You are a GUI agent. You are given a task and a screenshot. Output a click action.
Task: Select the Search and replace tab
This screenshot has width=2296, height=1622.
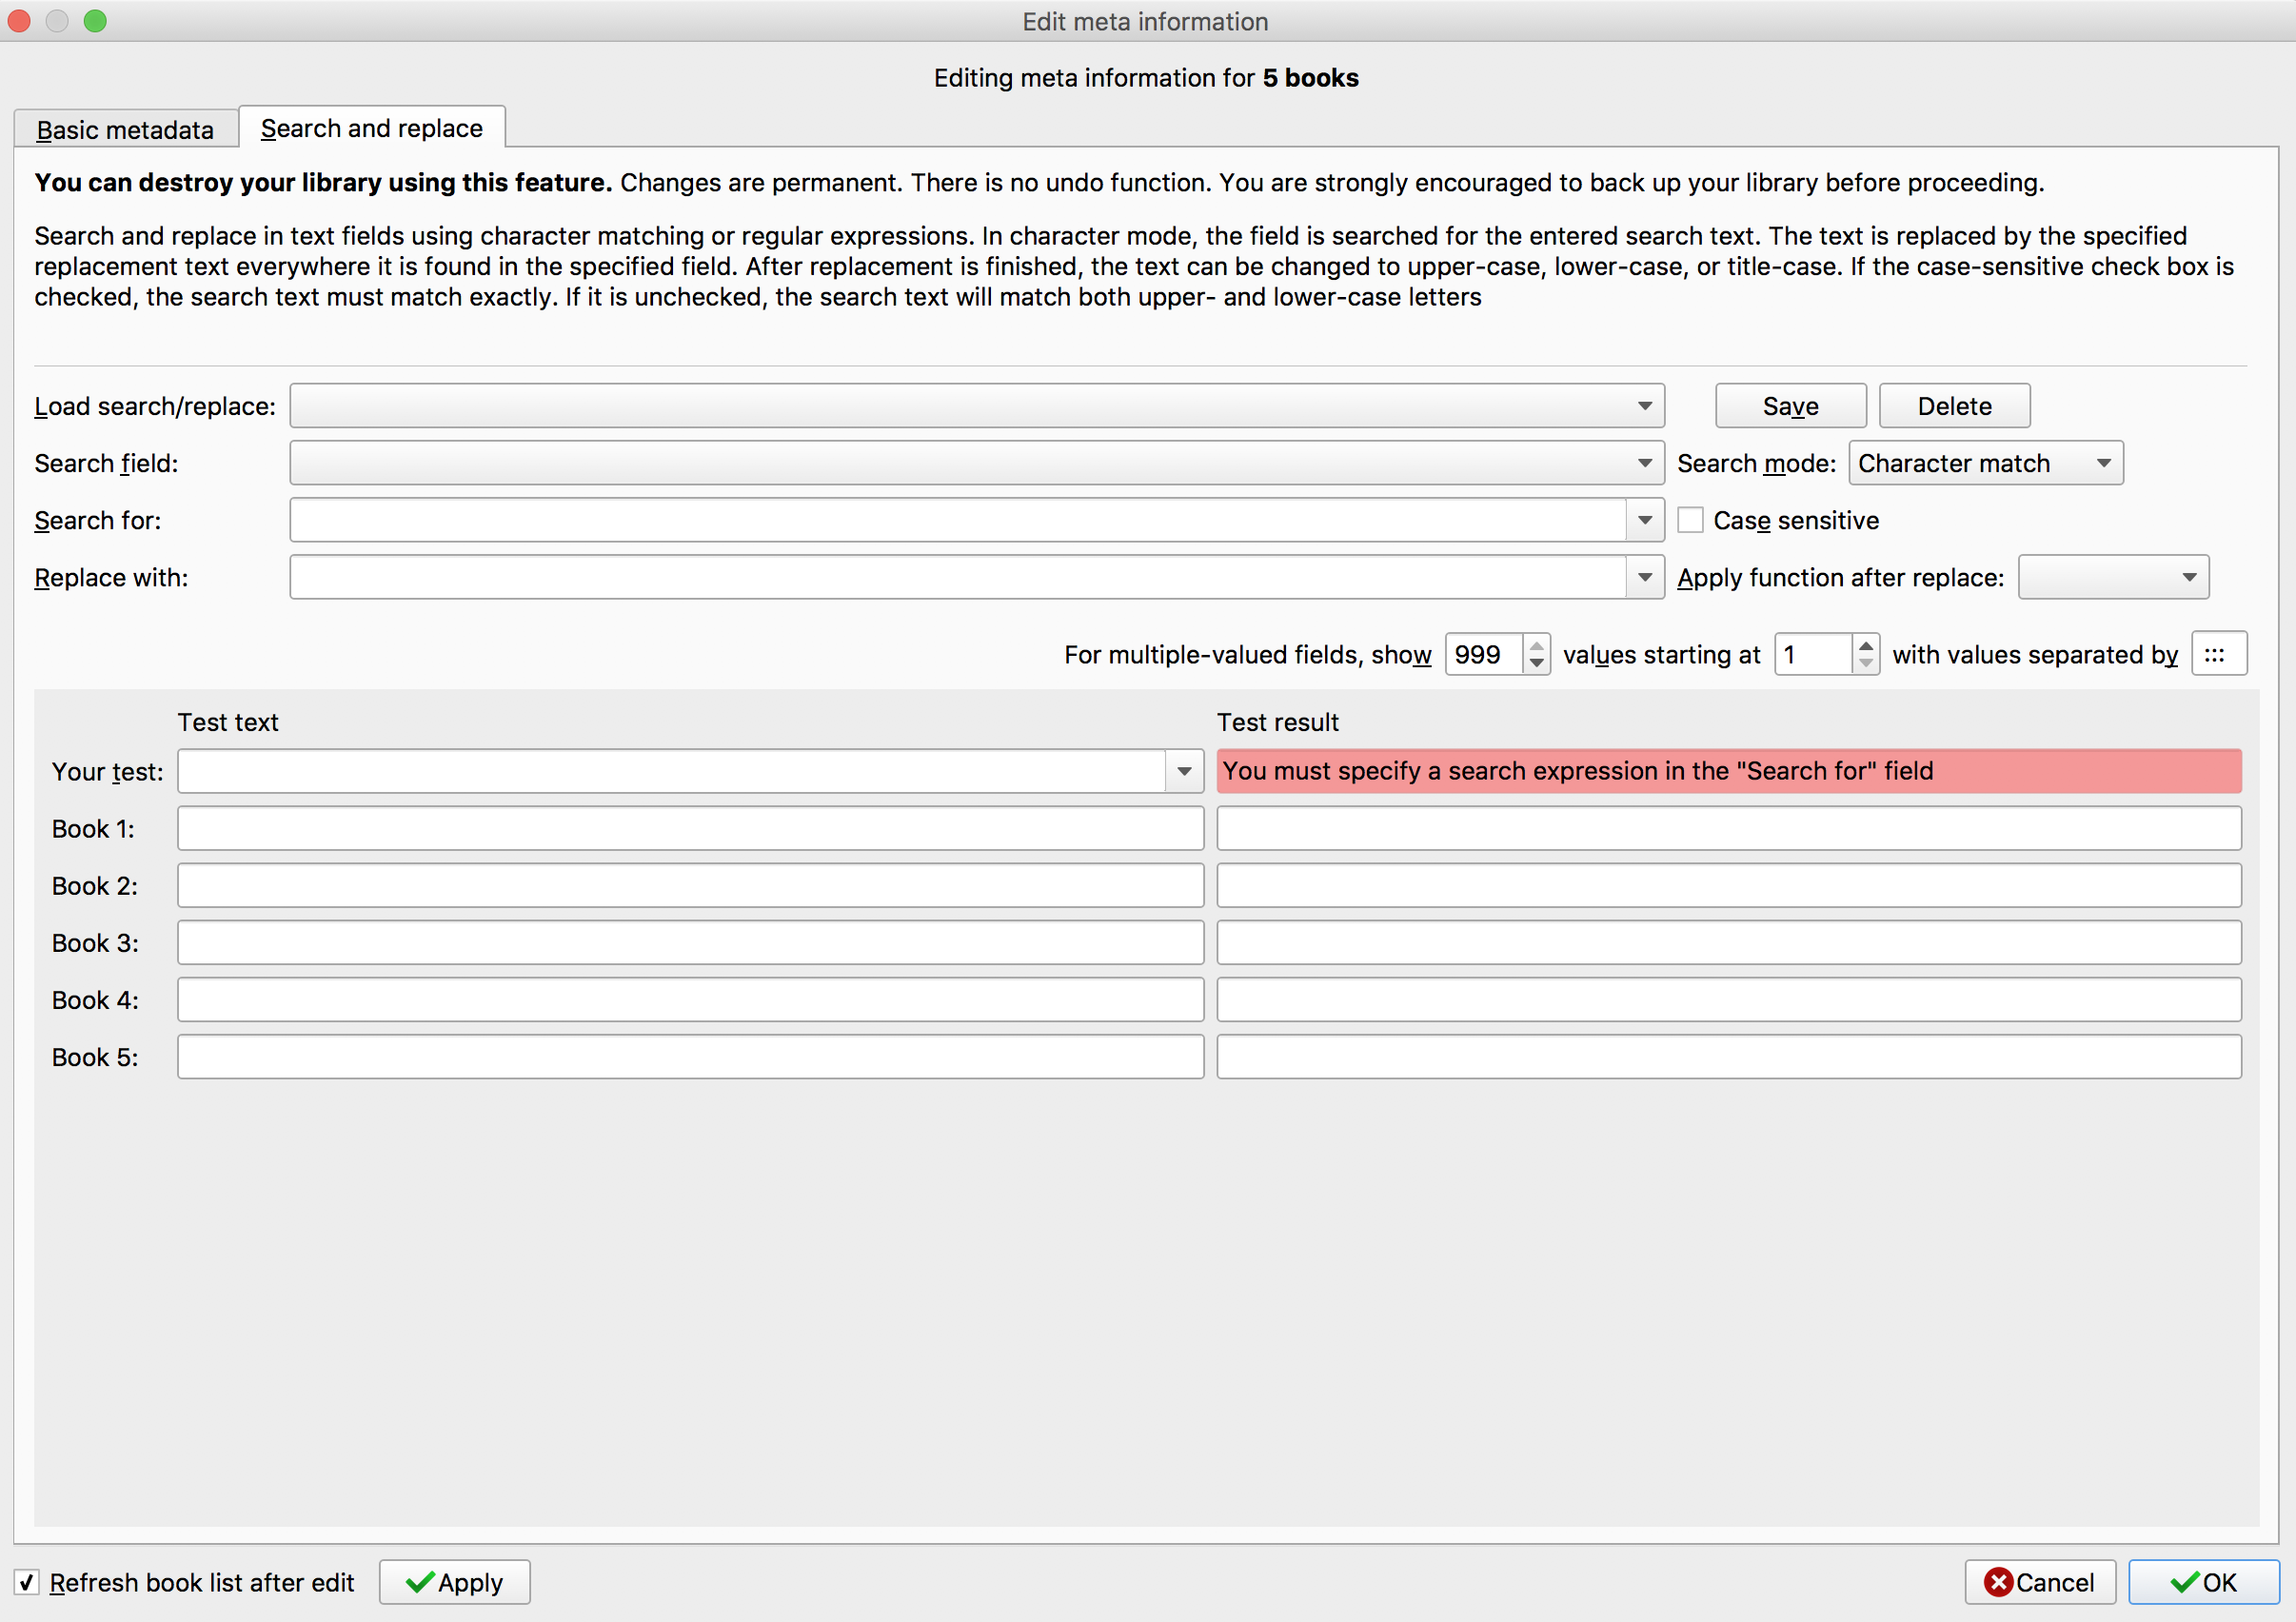coord(371,128)
